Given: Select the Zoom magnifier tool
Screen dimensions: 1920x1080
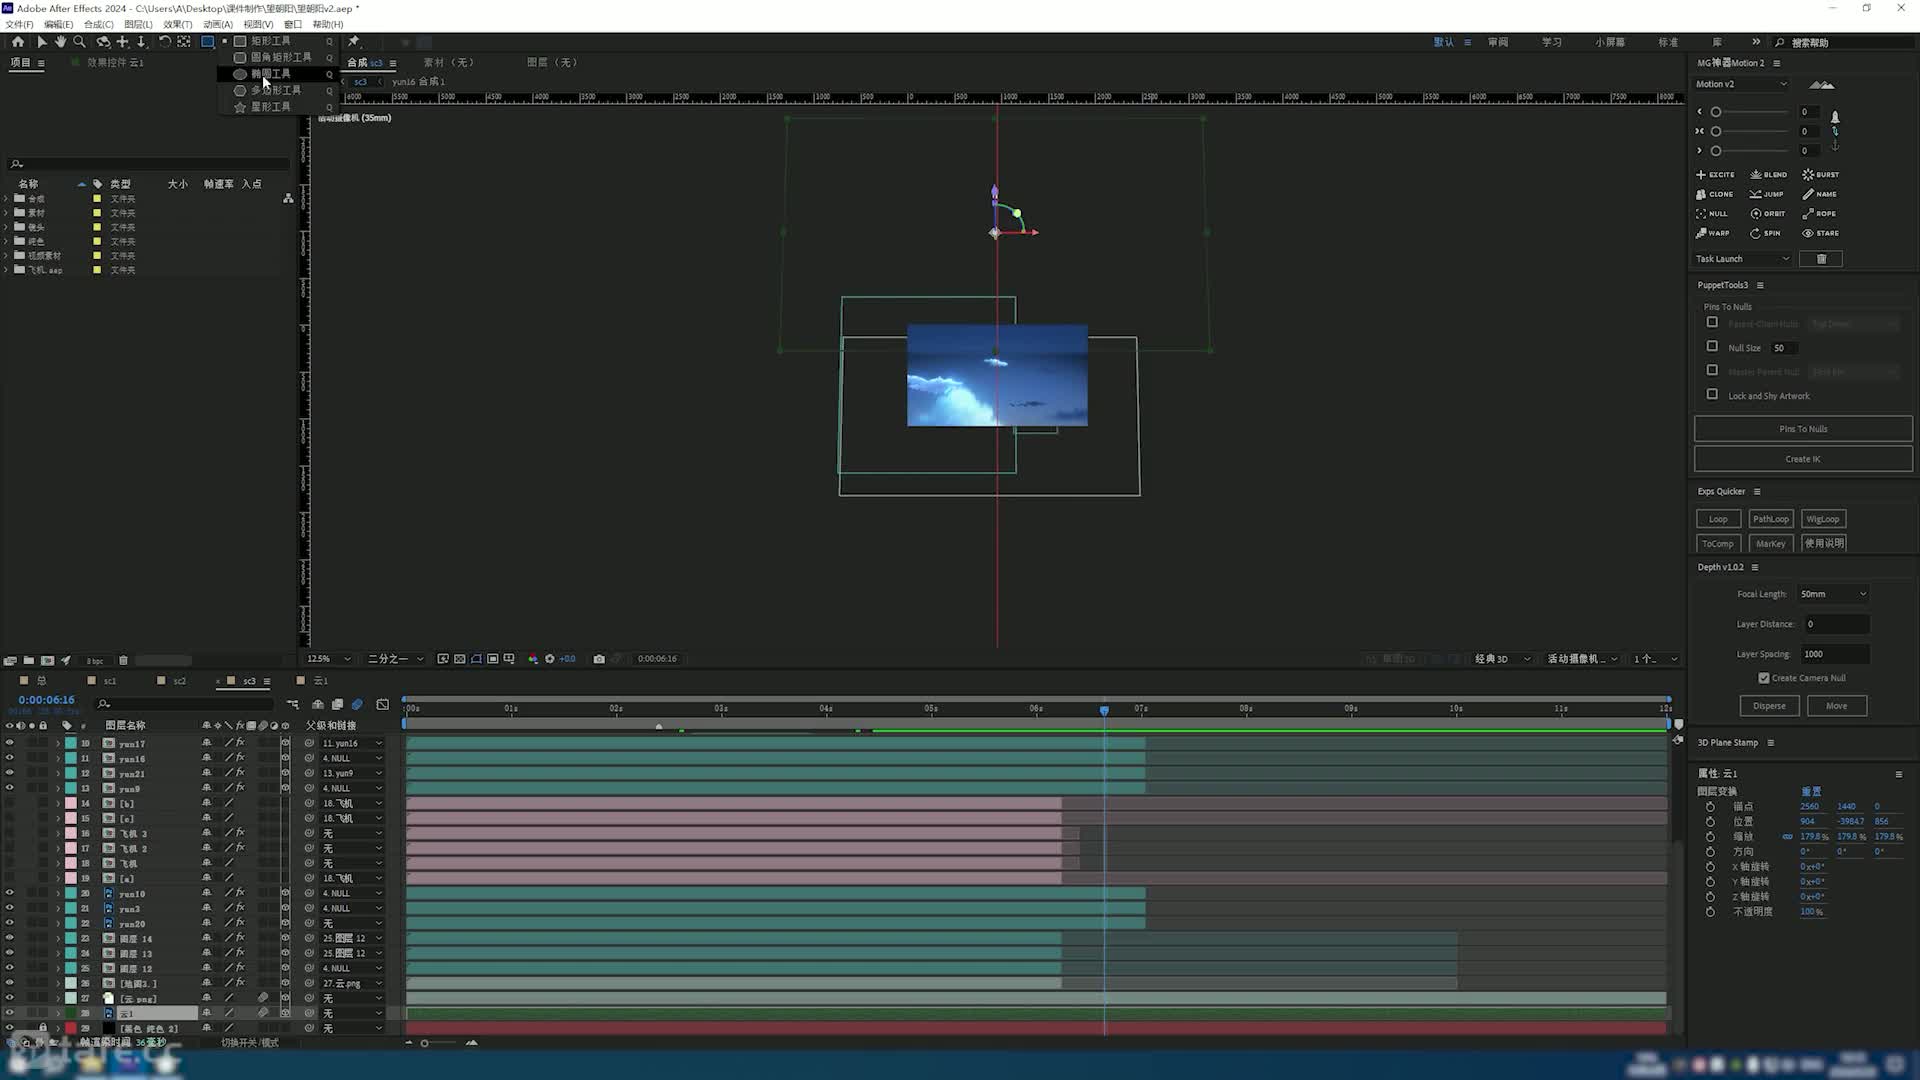Looking at the screenshot, I should pos(80,42).
